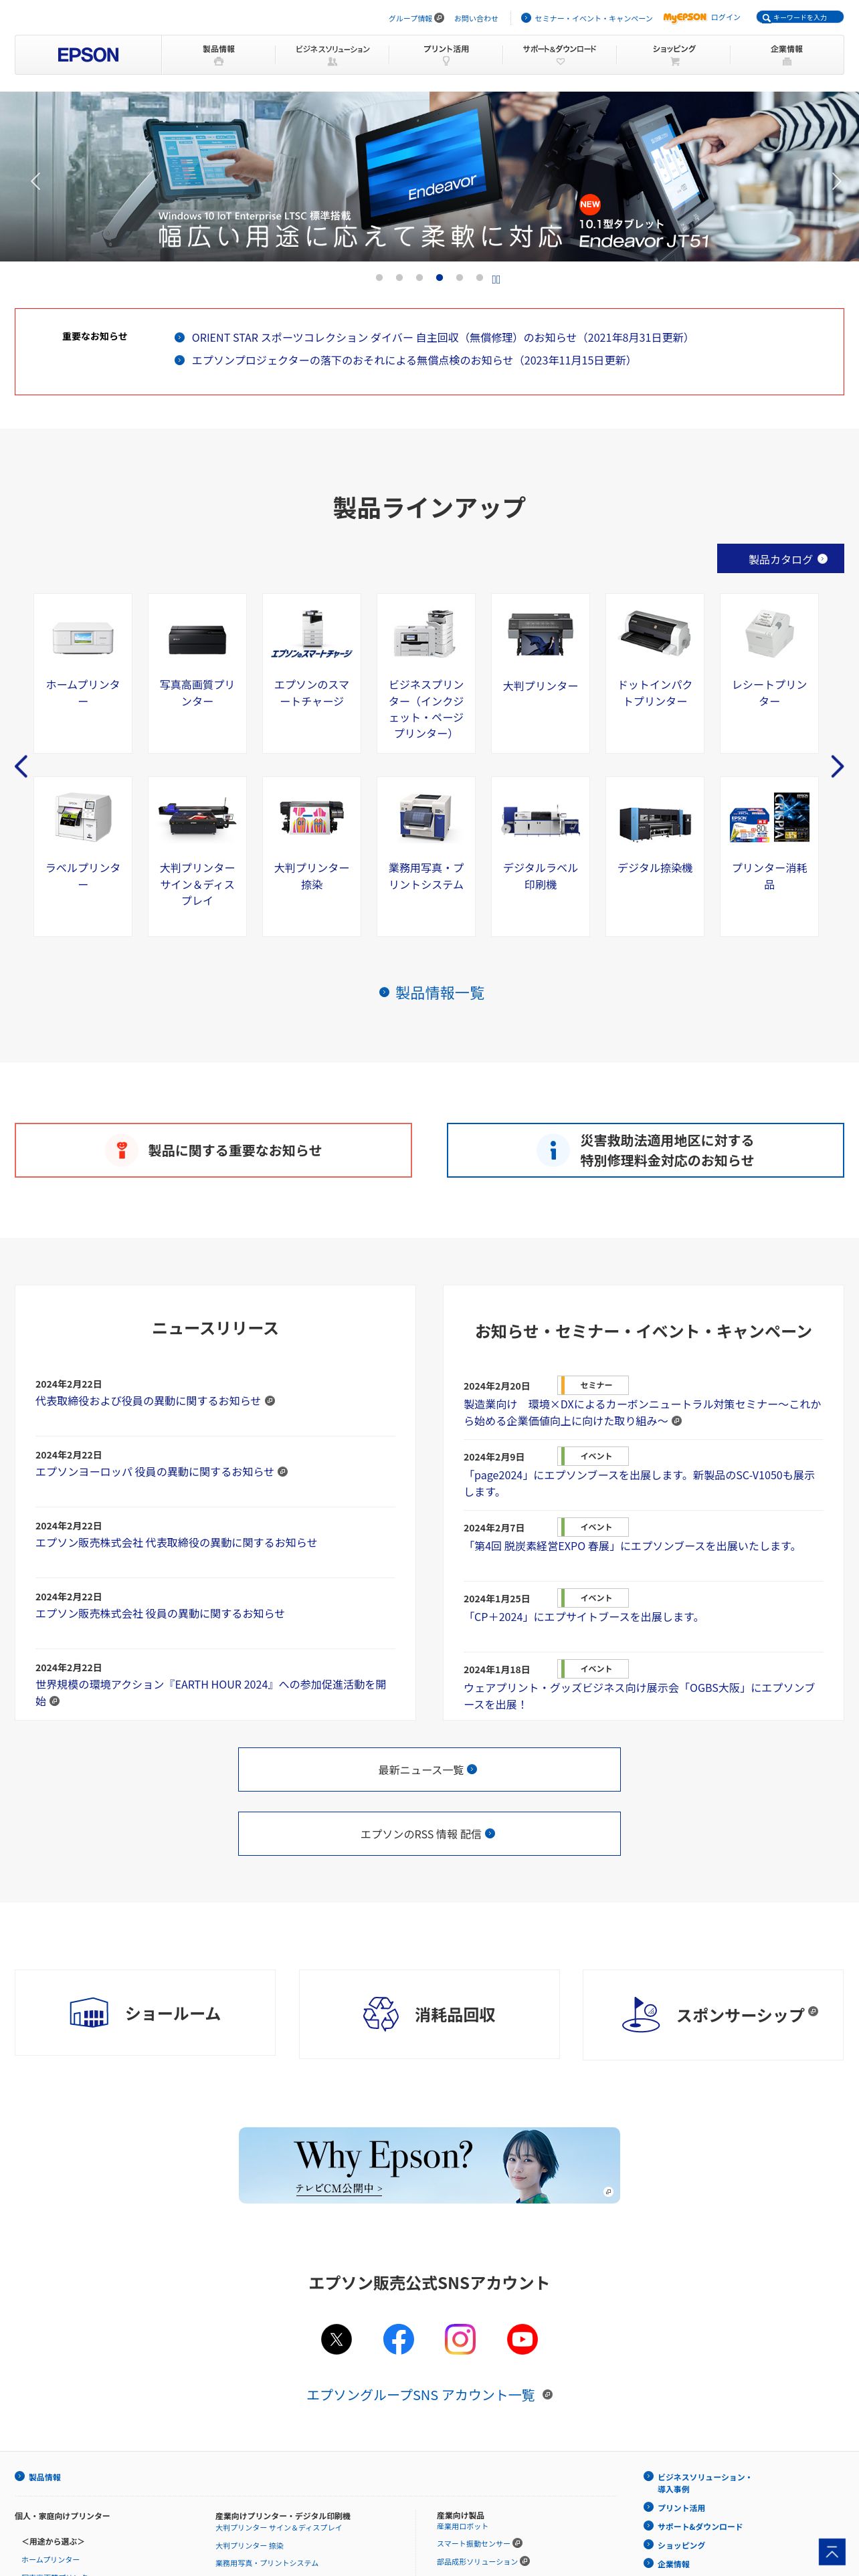Open the プリンター消耗品 product card
The width and height of the screenshot is (859, 2576).
[x=769, y=856]
